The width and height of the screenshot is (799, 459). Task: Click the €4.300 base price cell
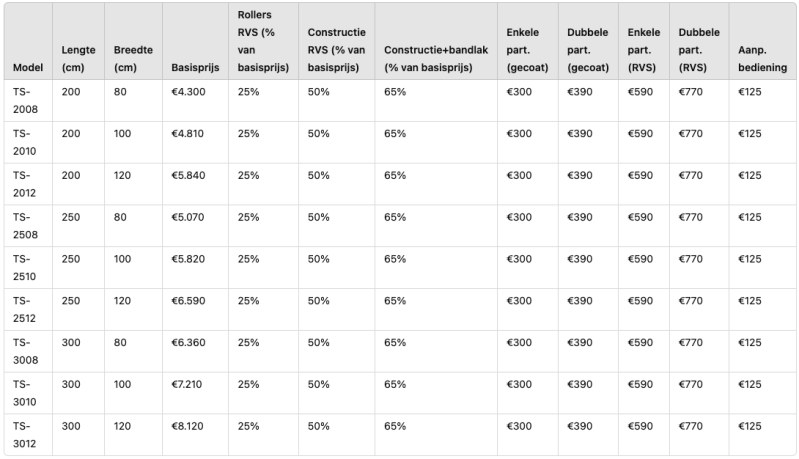coord(189,91)
